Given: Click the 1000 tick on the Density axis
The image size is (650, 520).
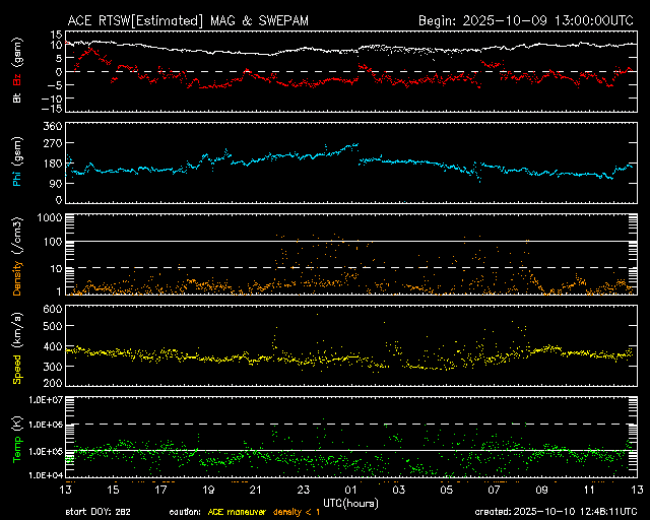Looking at the screenshot, I should [50, 217].
